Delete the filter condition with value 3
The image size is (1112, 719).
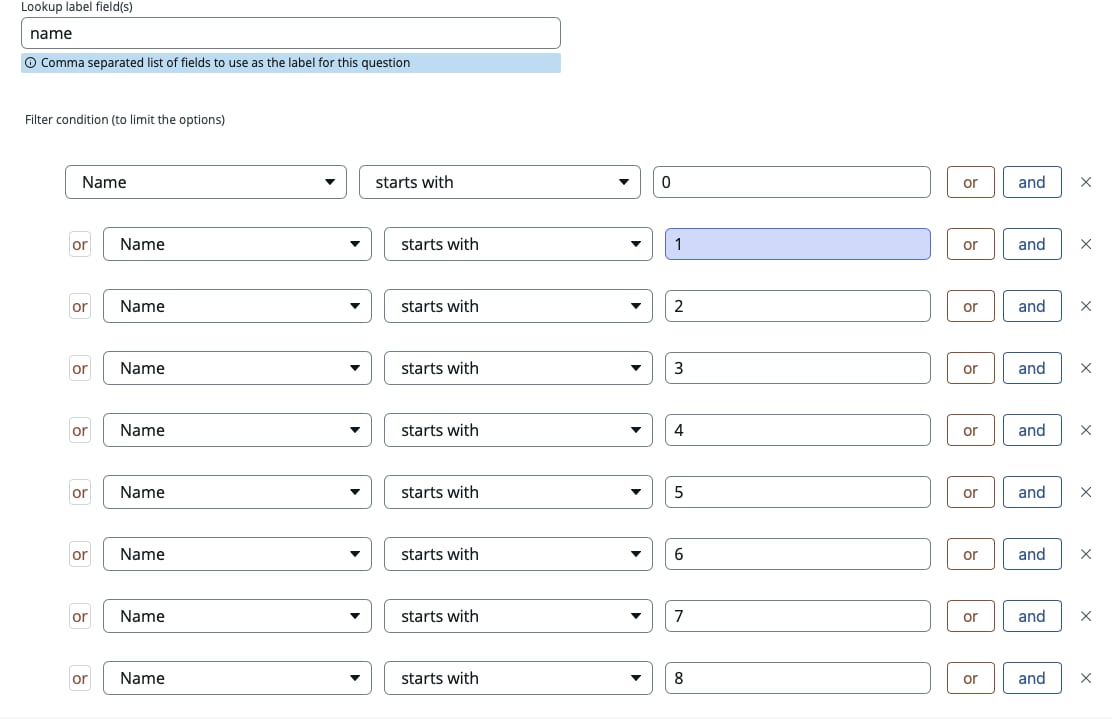1086,368
